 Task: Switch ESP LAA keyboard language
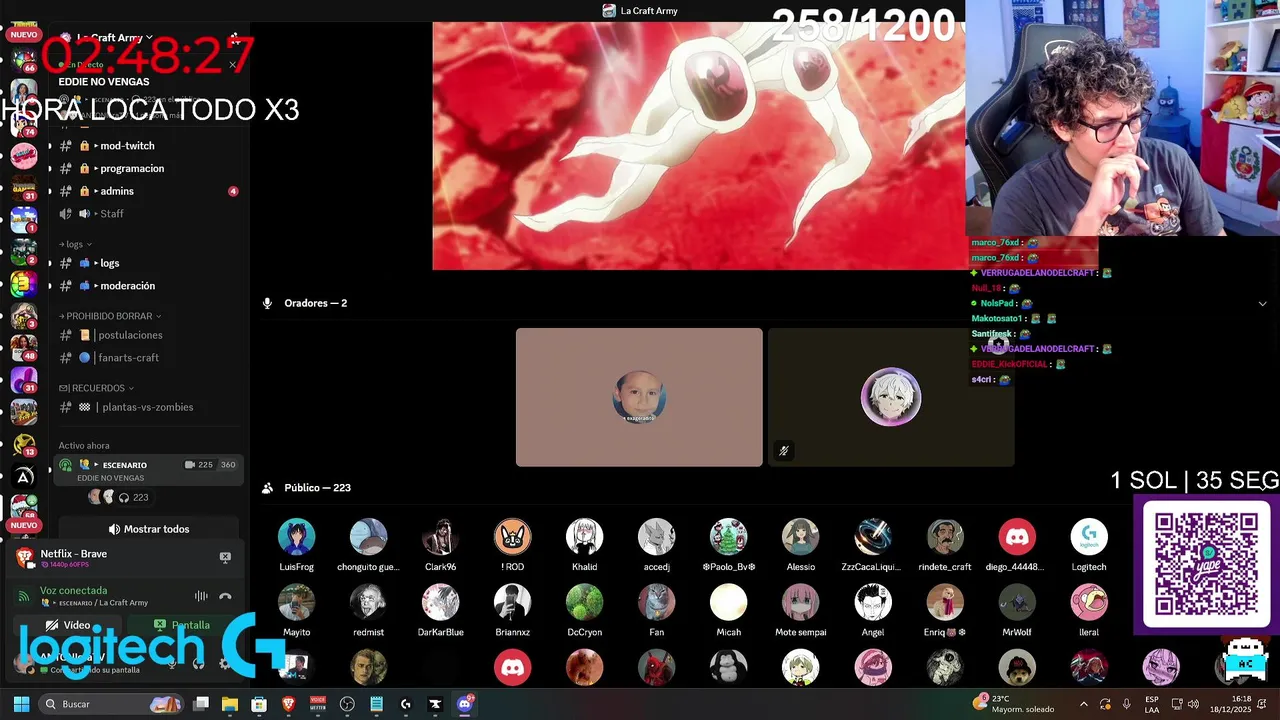[x=1152, y=704]
